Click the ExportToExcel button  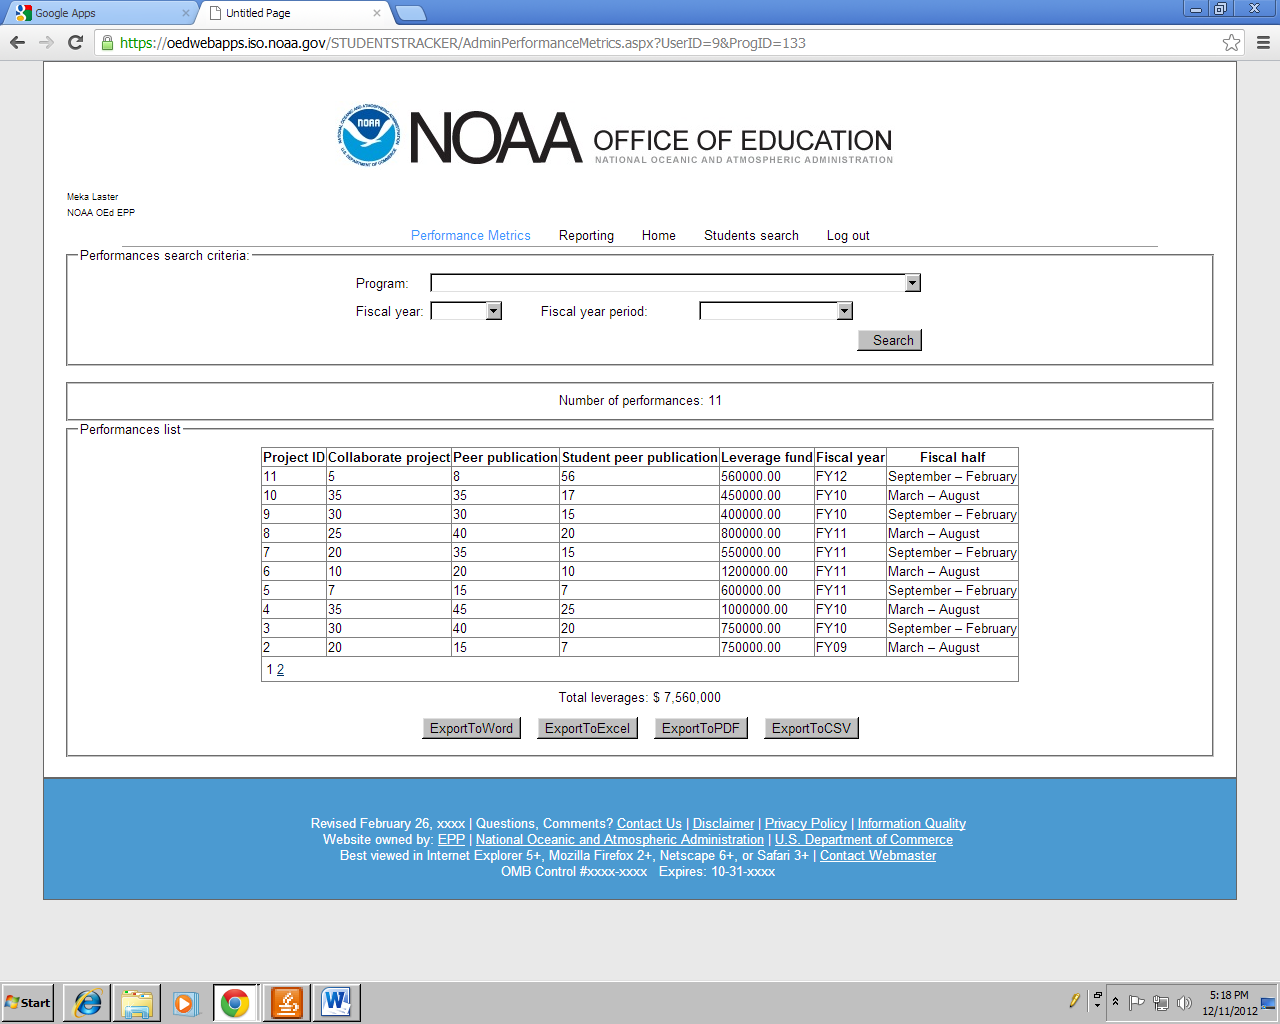click(x=588, y=728)
